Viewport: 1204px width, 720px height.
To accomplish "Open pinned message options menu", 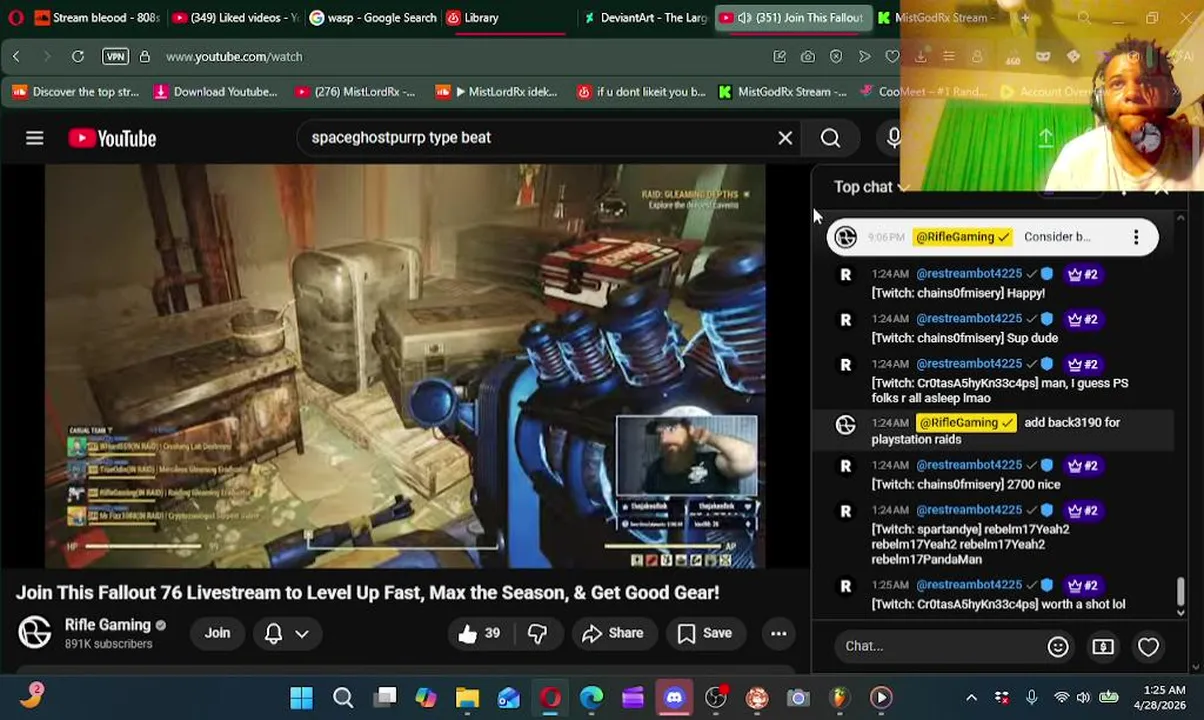I will 1136,237.
